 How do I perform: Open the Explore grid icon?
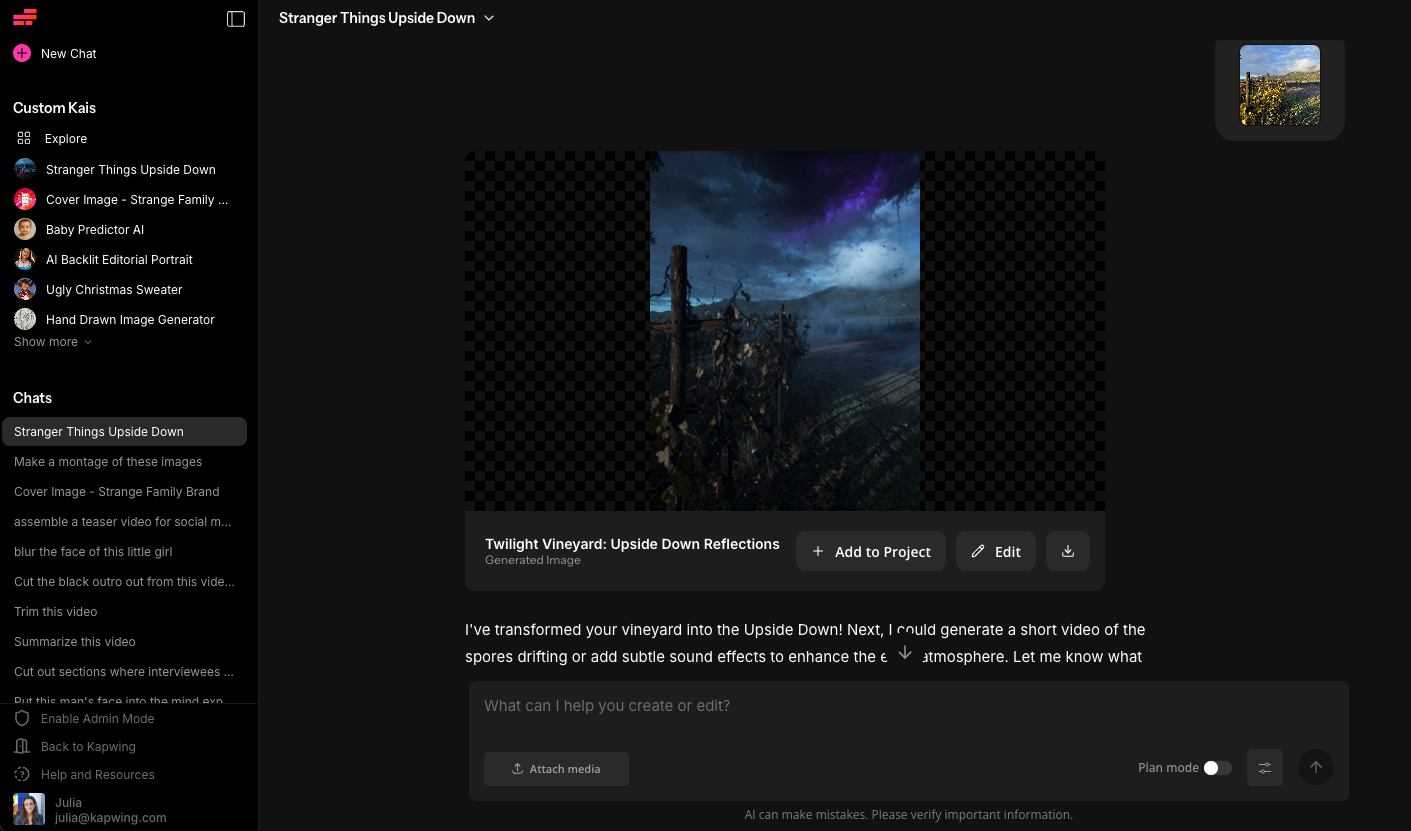click(24, 139)
